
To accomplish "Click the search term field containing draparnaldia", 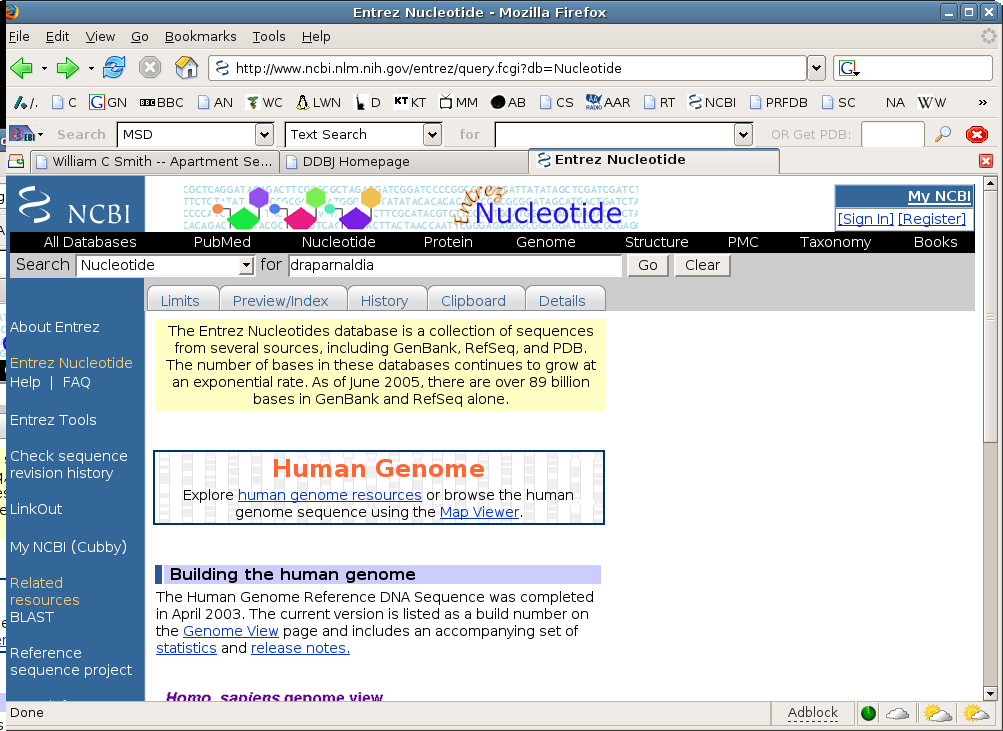I will 455,265.
